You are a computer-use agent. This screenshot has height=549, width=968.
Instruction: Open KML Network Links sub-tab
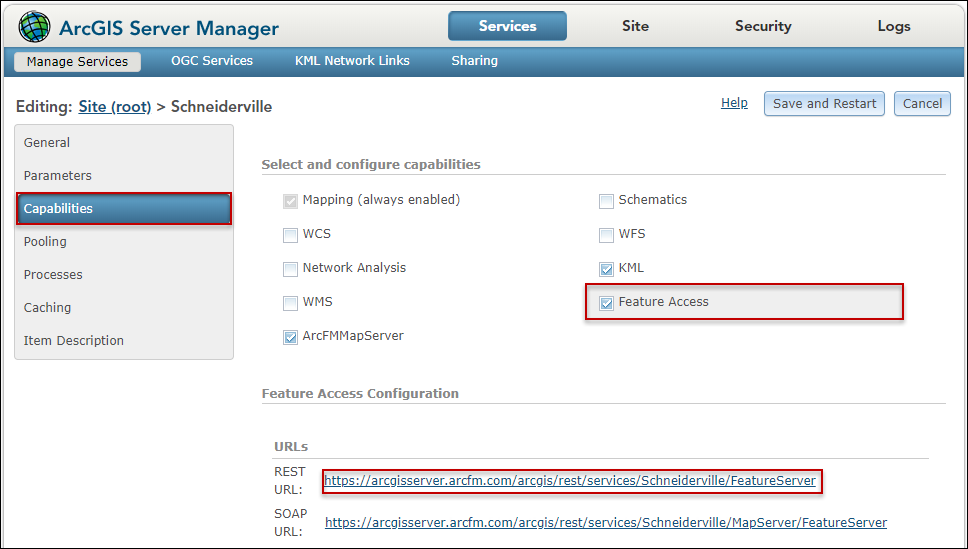pyautogui.click(x=352, y=61)
